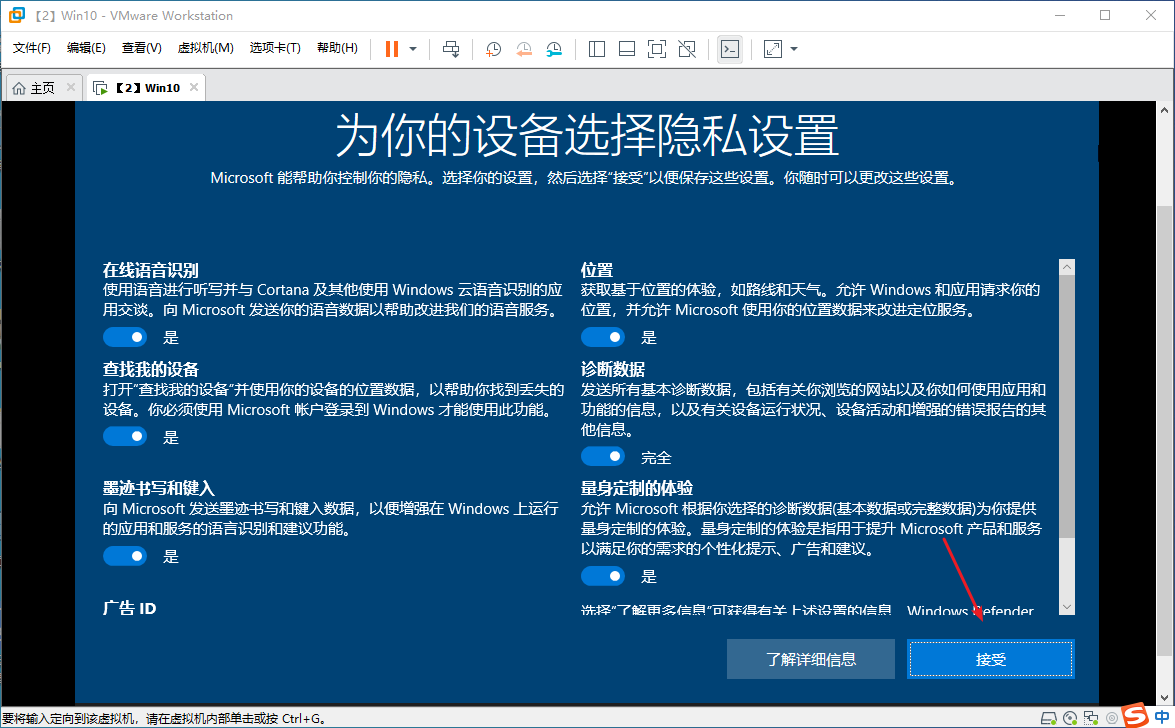1175x728 pixels.
Task: Toggle the console view icon
Action: (729, 49)
